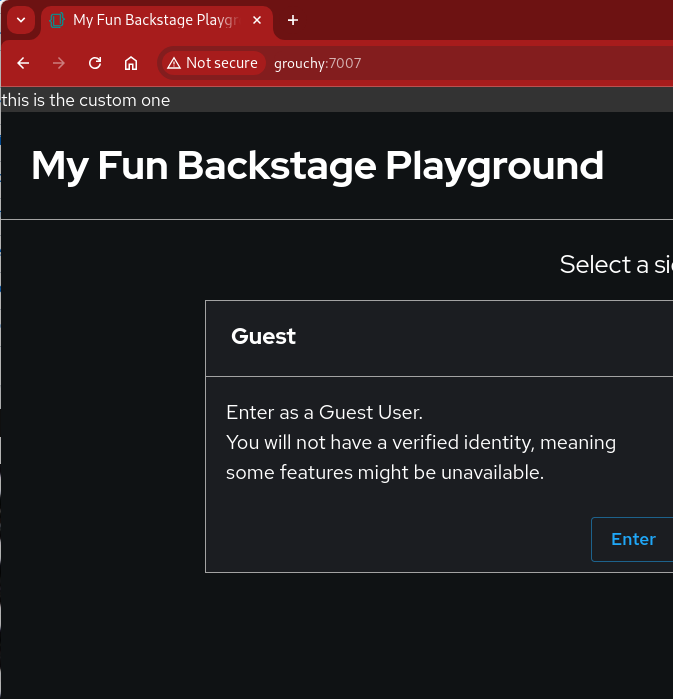The image size is (673, 699).
Task: Select the My Fun Backstage Playground tab
Action: [150, 20]
